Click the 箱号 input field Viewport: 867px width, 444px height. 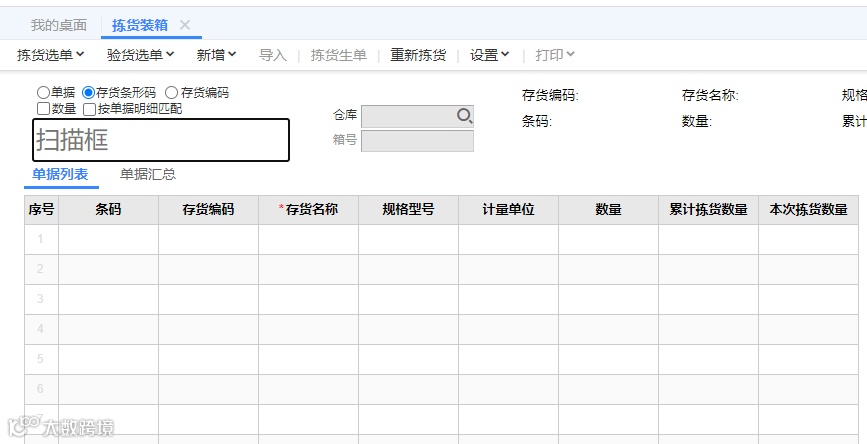coord(417,140)
